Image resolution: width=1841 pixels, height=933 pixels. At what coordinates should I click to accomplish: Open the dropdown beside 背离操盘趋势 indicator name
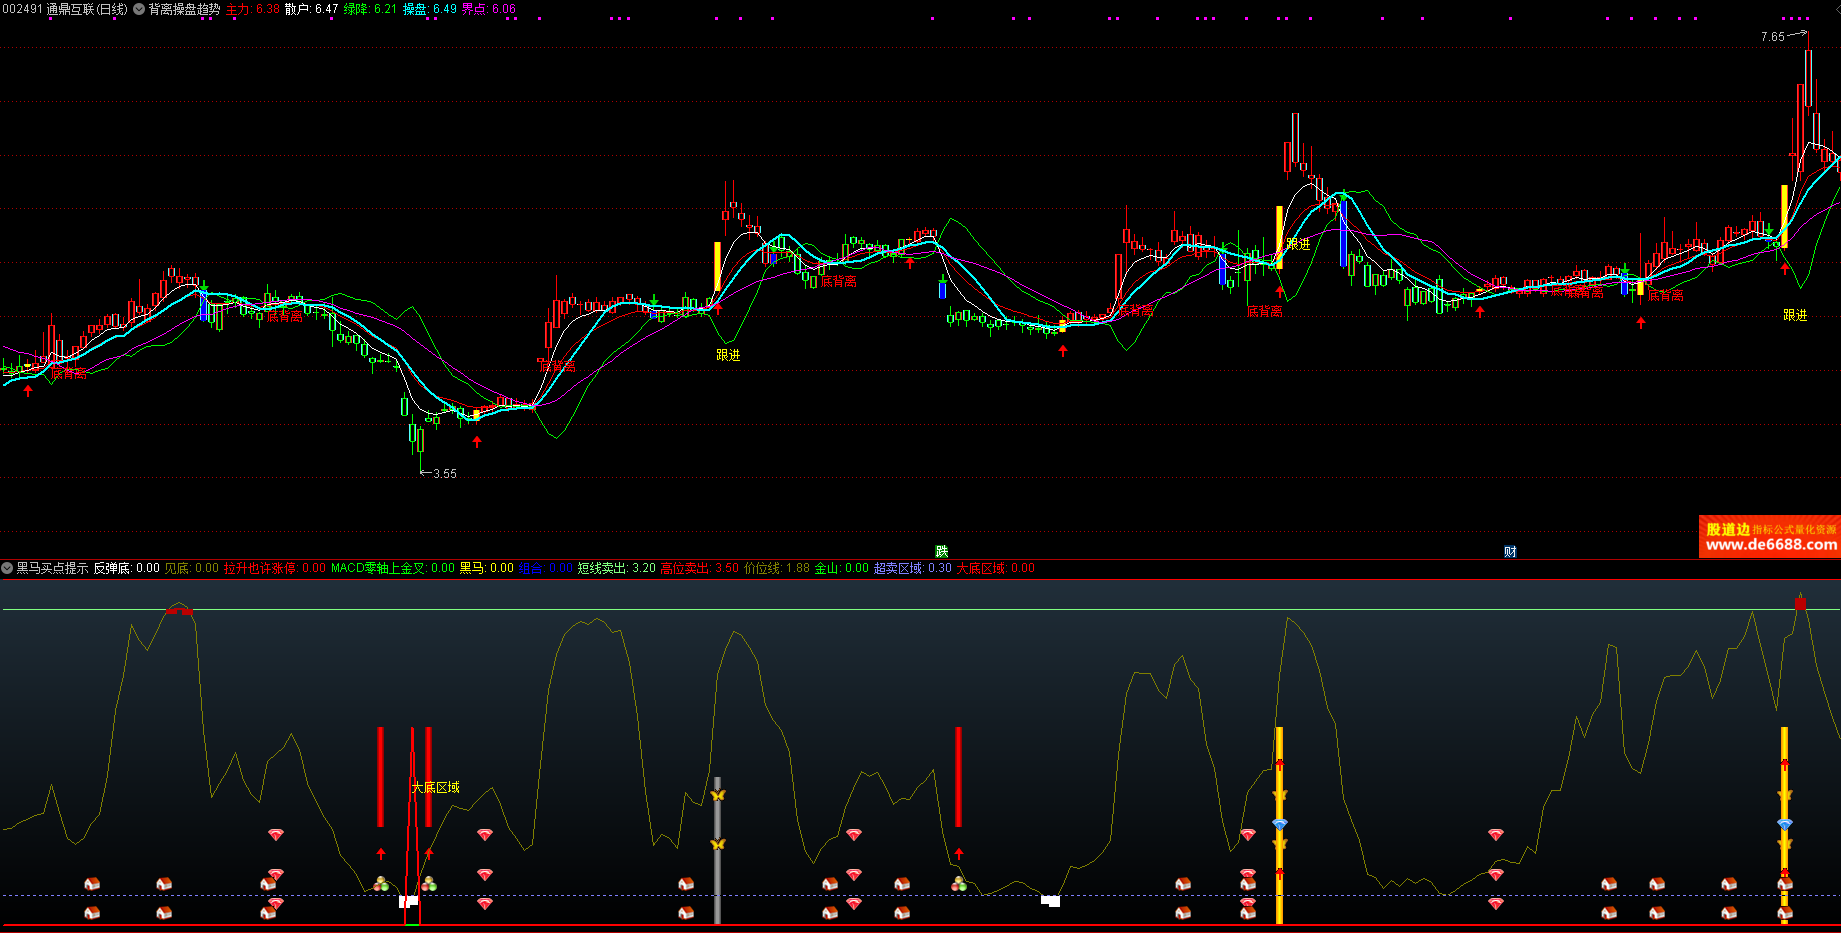(139, 9)
